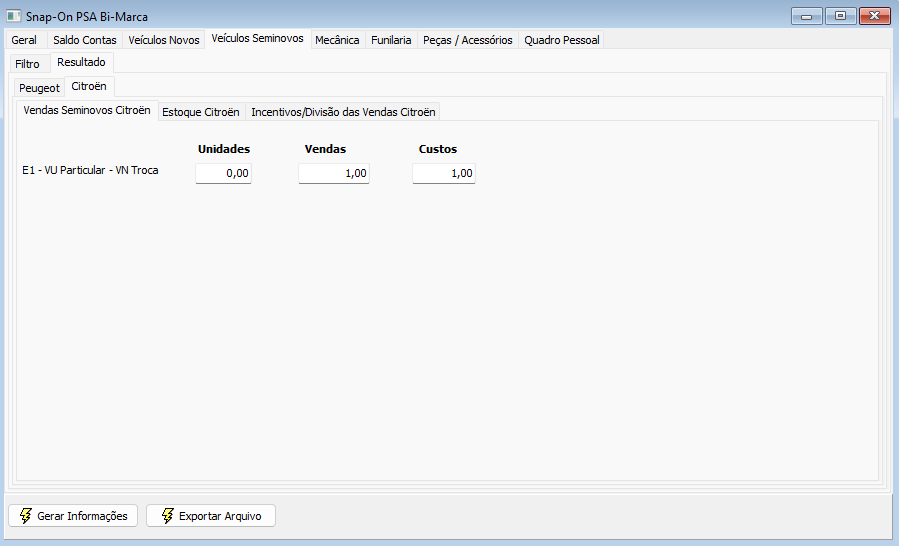Open the Quadro Pessoal tab
This screenshot has width=899, height=546.
(562, 40)
